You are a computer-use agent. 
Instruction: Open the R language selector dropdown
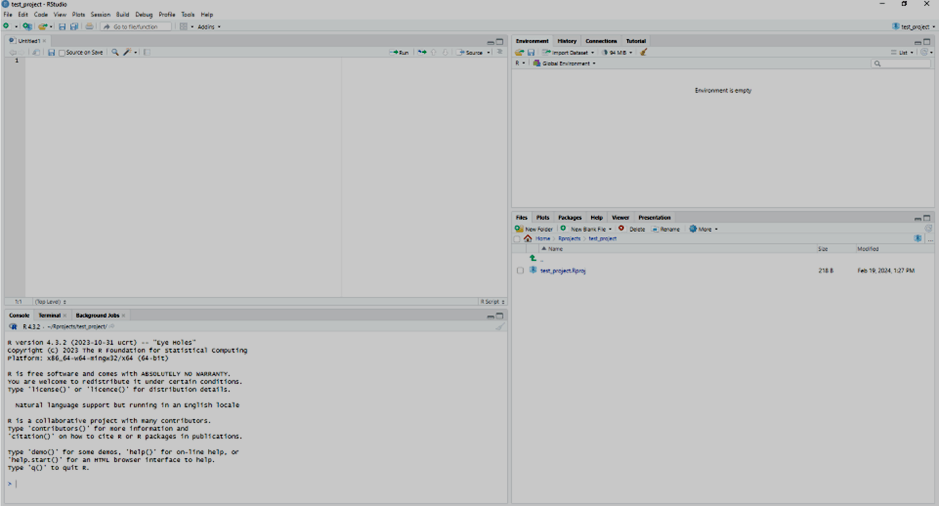520,63
